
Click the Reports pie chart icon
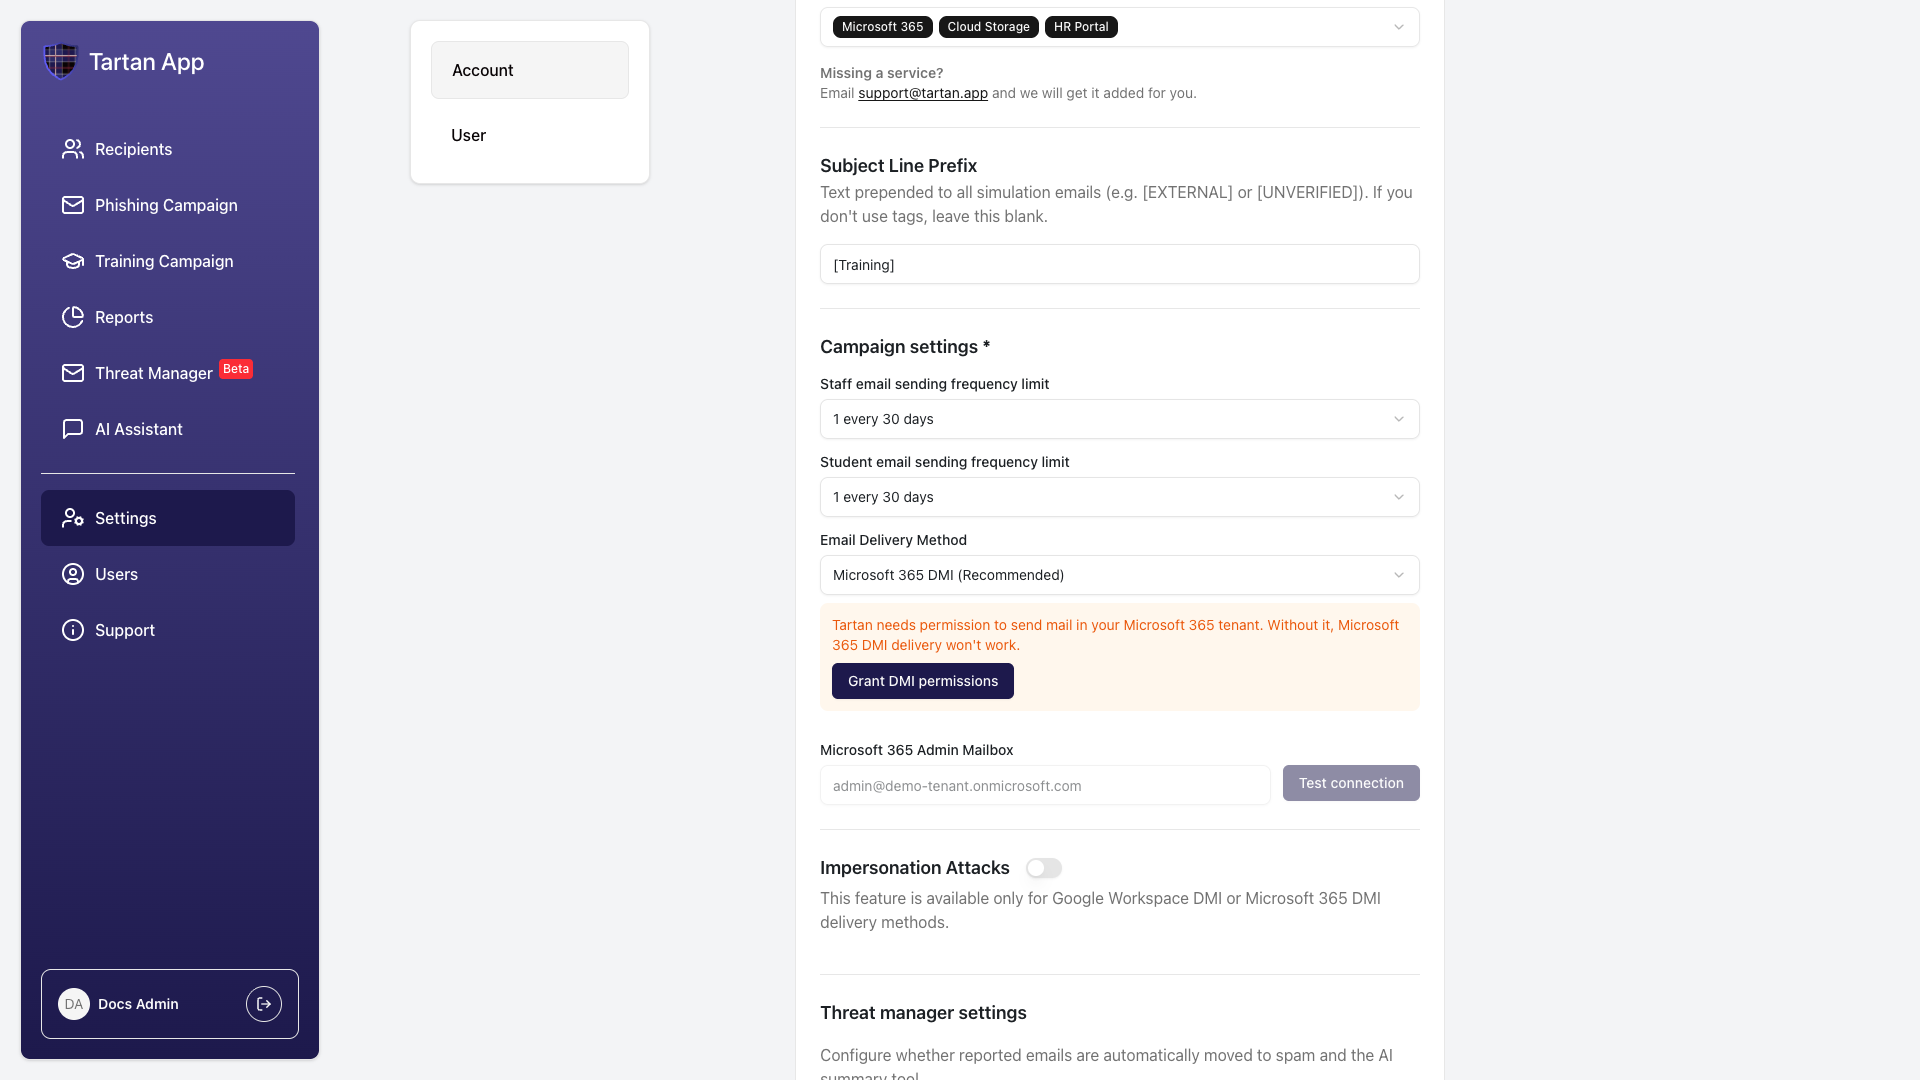(73, 317)
